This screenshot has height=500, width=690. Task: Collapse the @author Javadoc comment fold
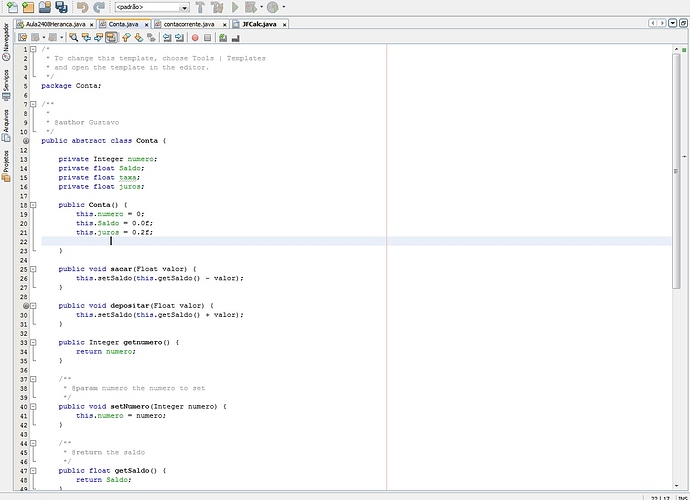tap(33, 103)
